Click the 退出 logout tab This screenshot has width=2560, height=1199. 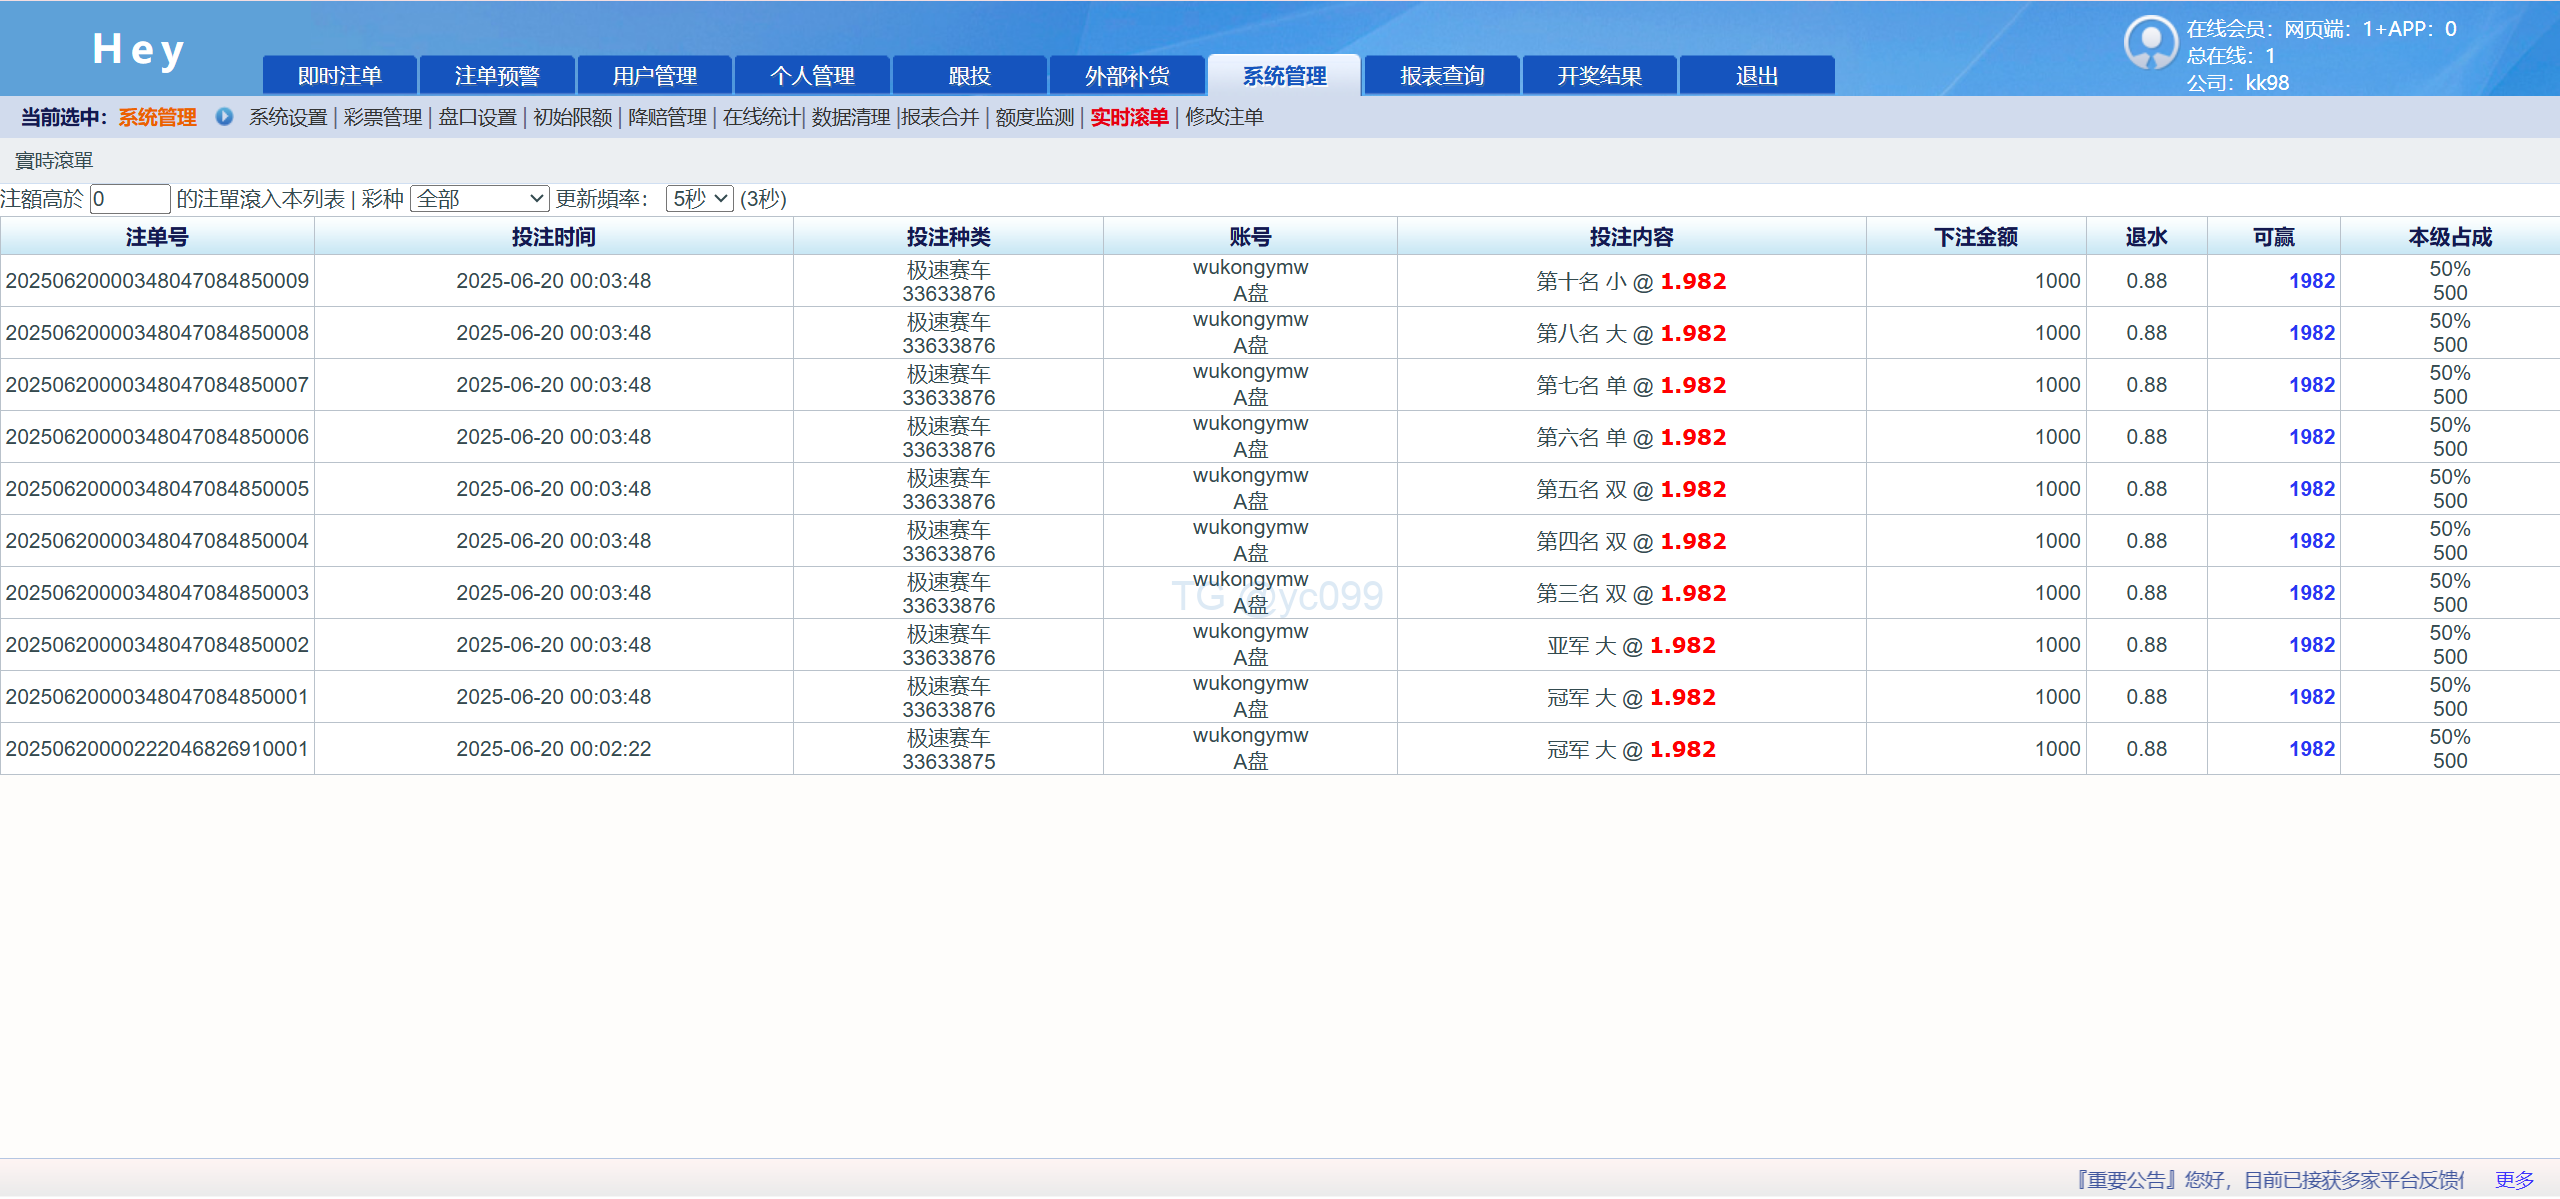(x=1756, y=76)
